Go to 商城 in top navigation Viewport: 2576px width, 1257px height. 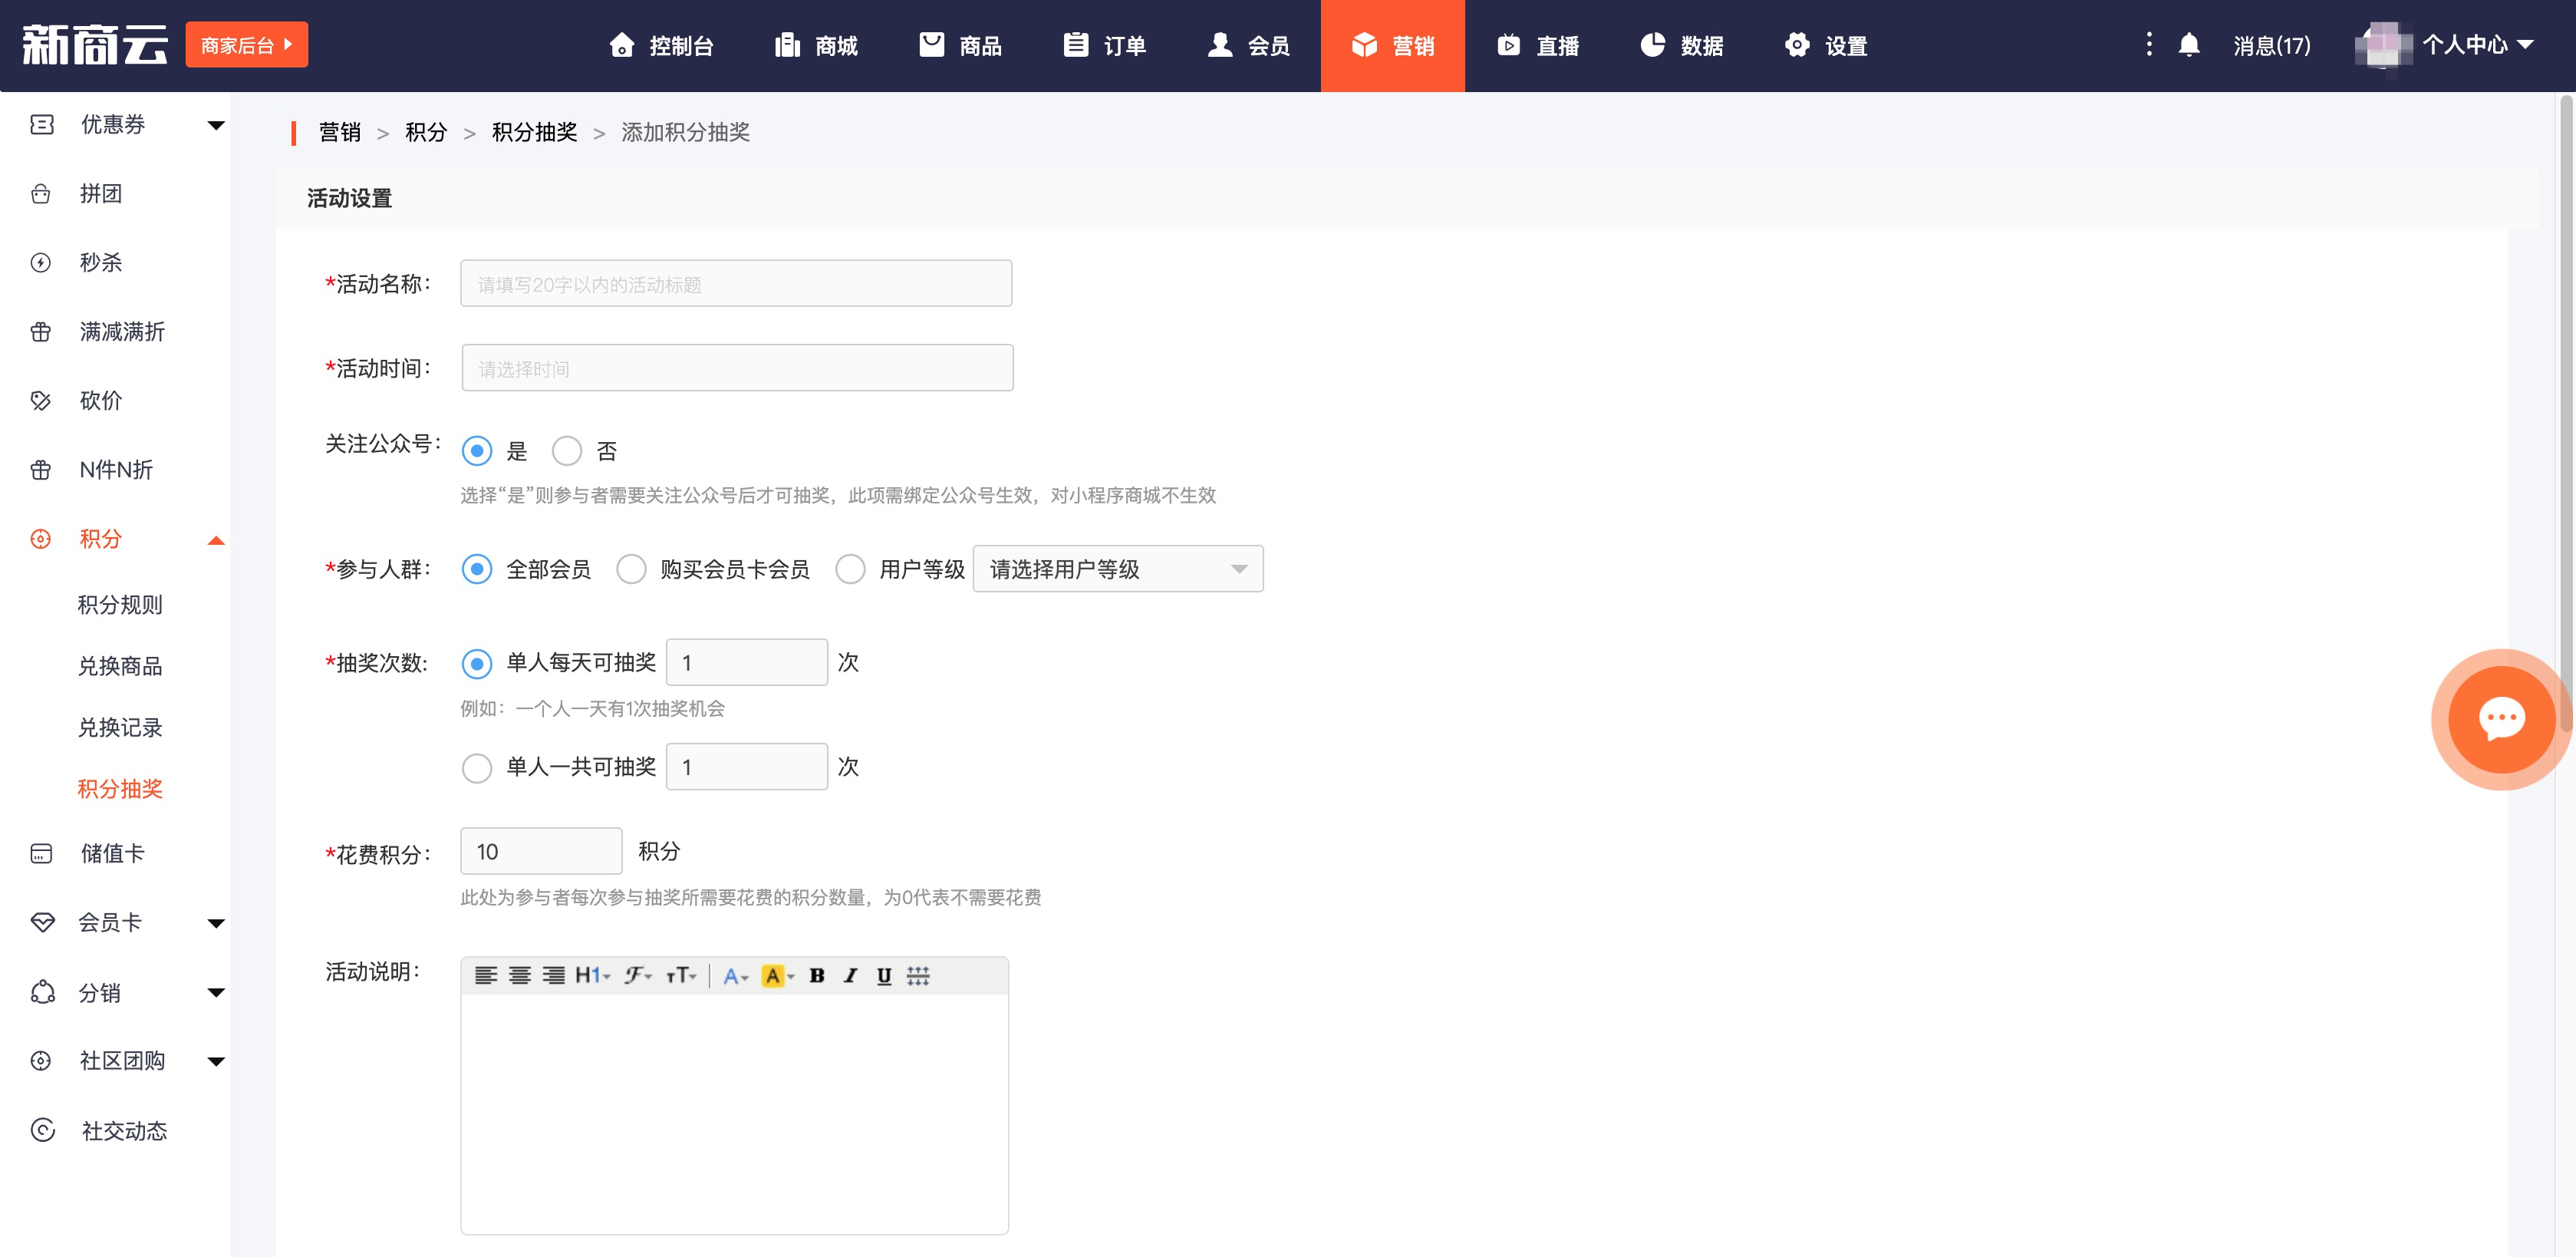click(x=816, y=45)
